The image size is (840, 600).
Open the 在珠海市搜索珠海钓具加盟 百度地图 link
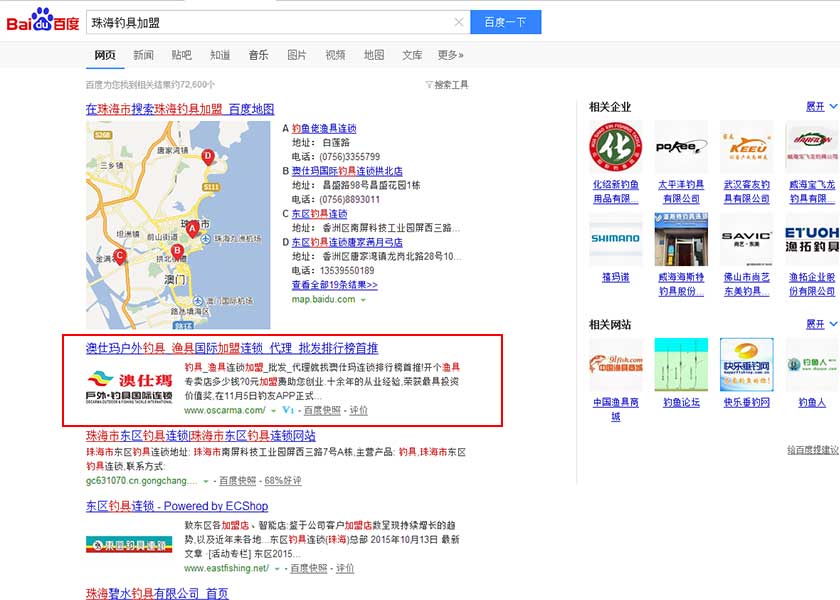click(x=180, y=109)
